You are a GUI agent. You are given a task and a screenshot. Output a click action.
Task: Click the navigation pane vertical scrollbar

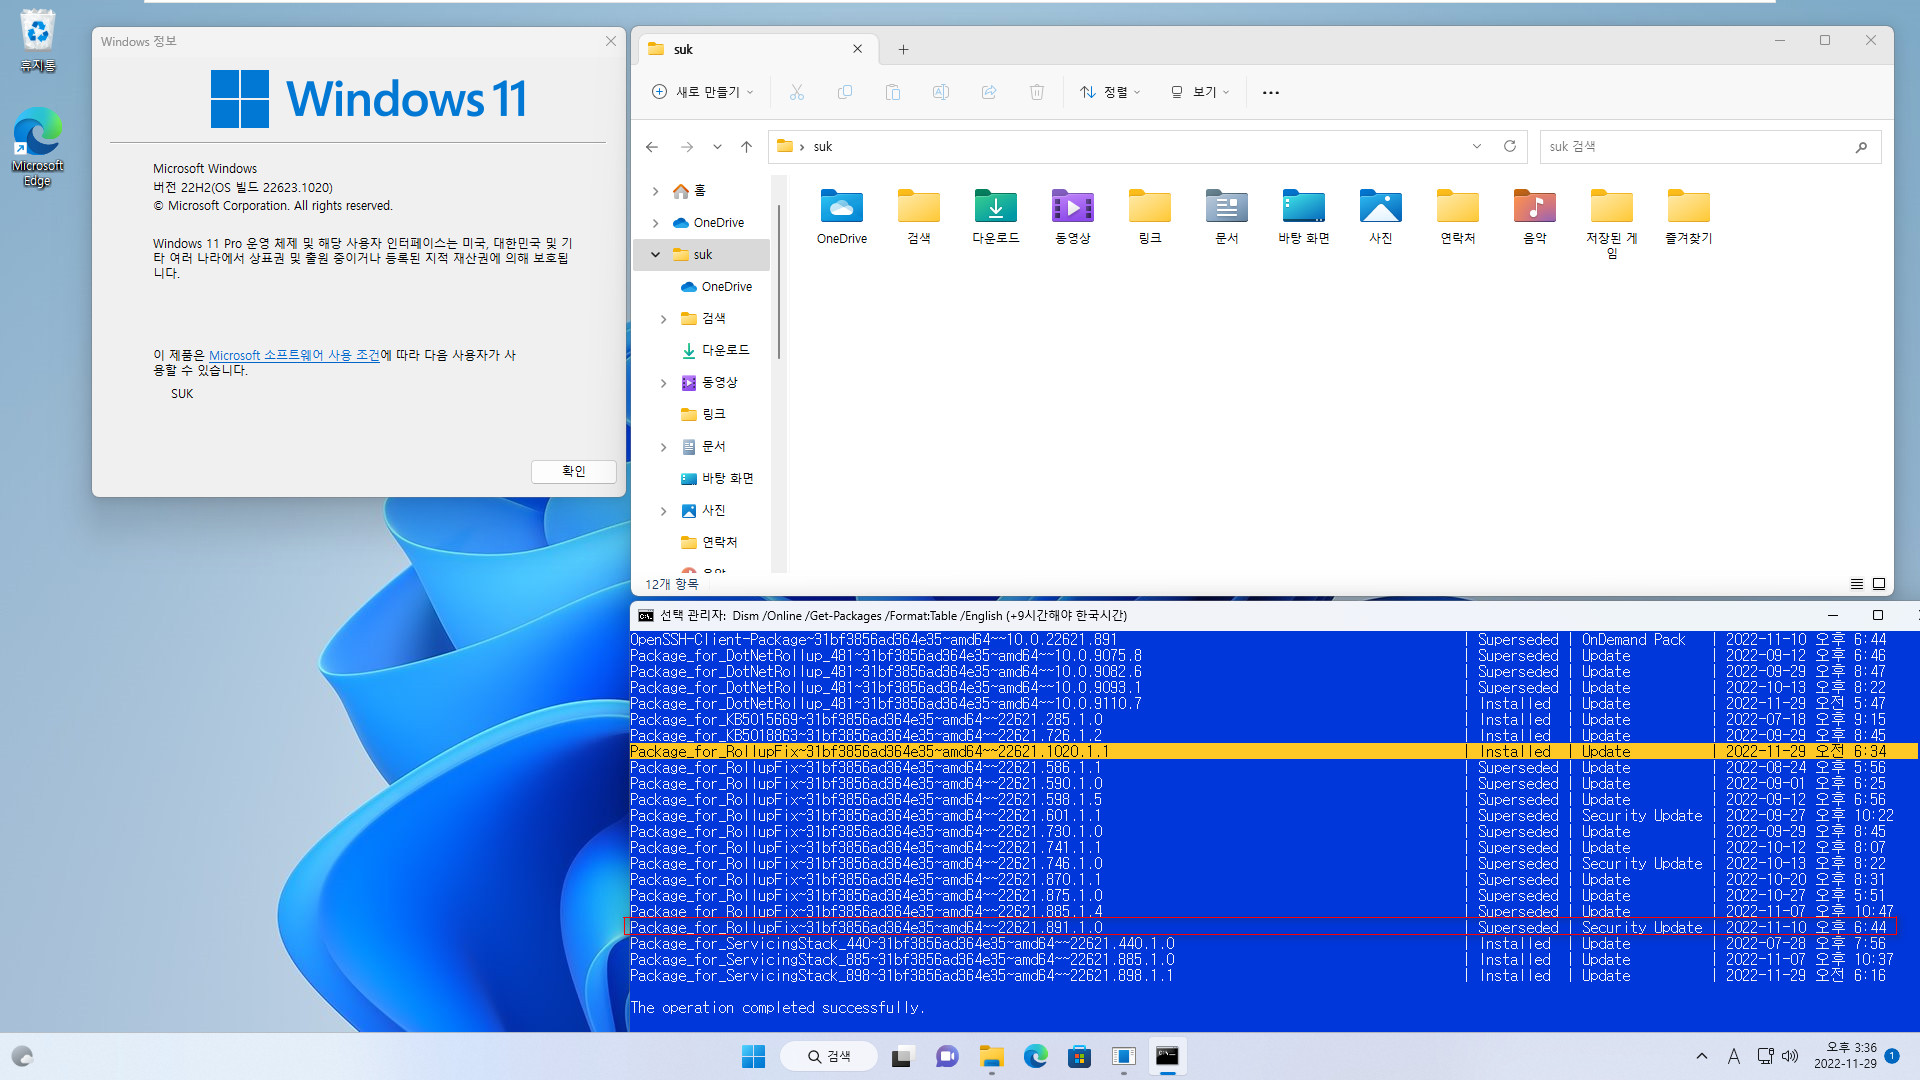pyautogui.click(x=779, y=280)
